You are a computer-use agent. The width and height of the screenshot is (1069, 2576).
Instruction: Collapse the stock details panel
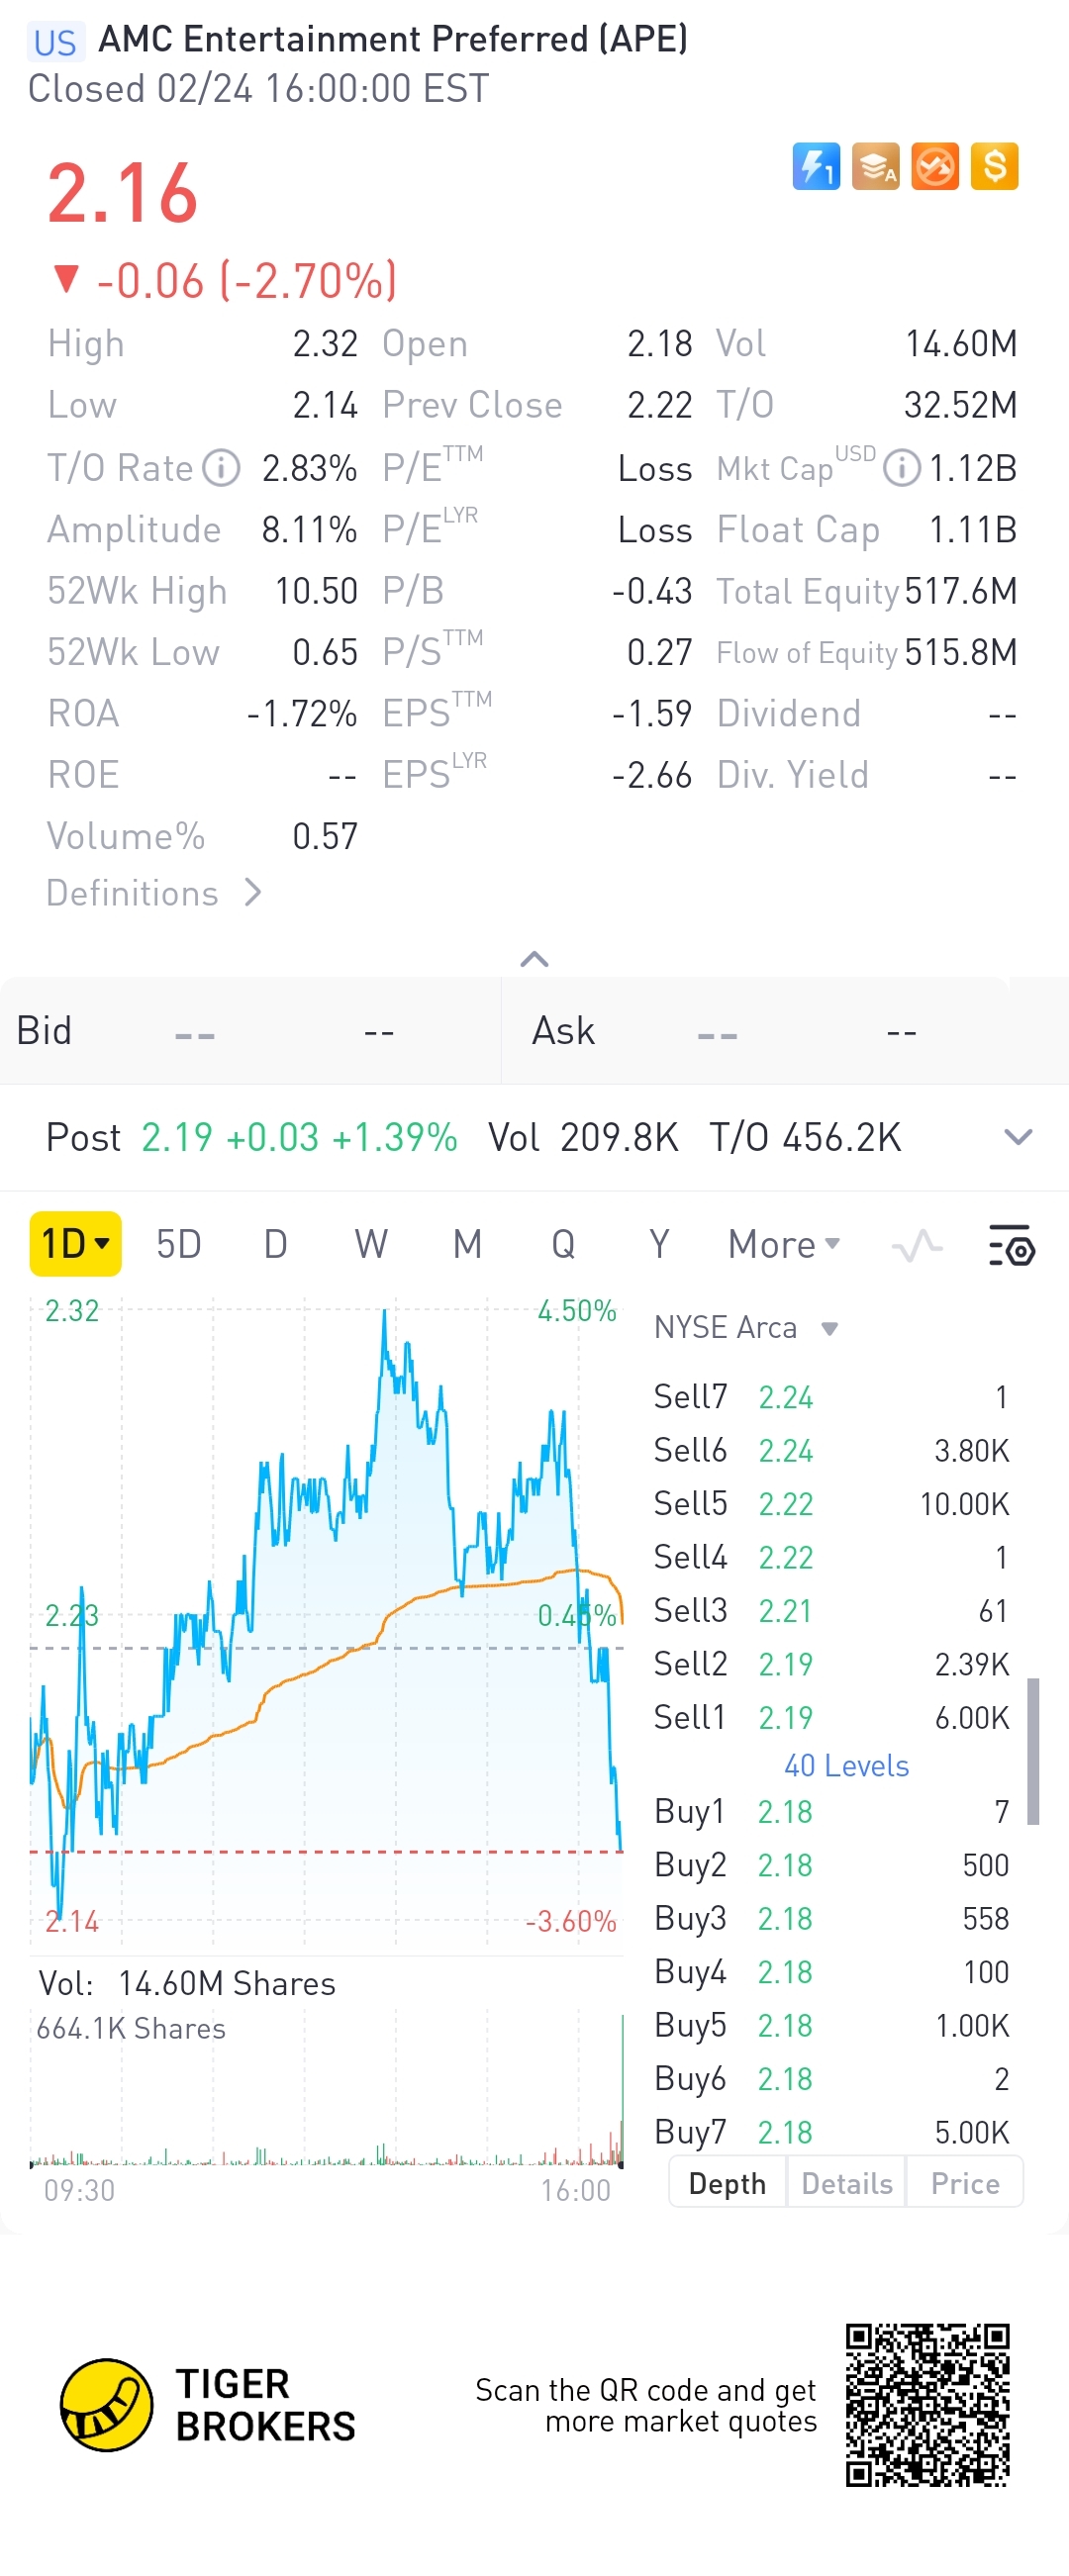point(534,959)
